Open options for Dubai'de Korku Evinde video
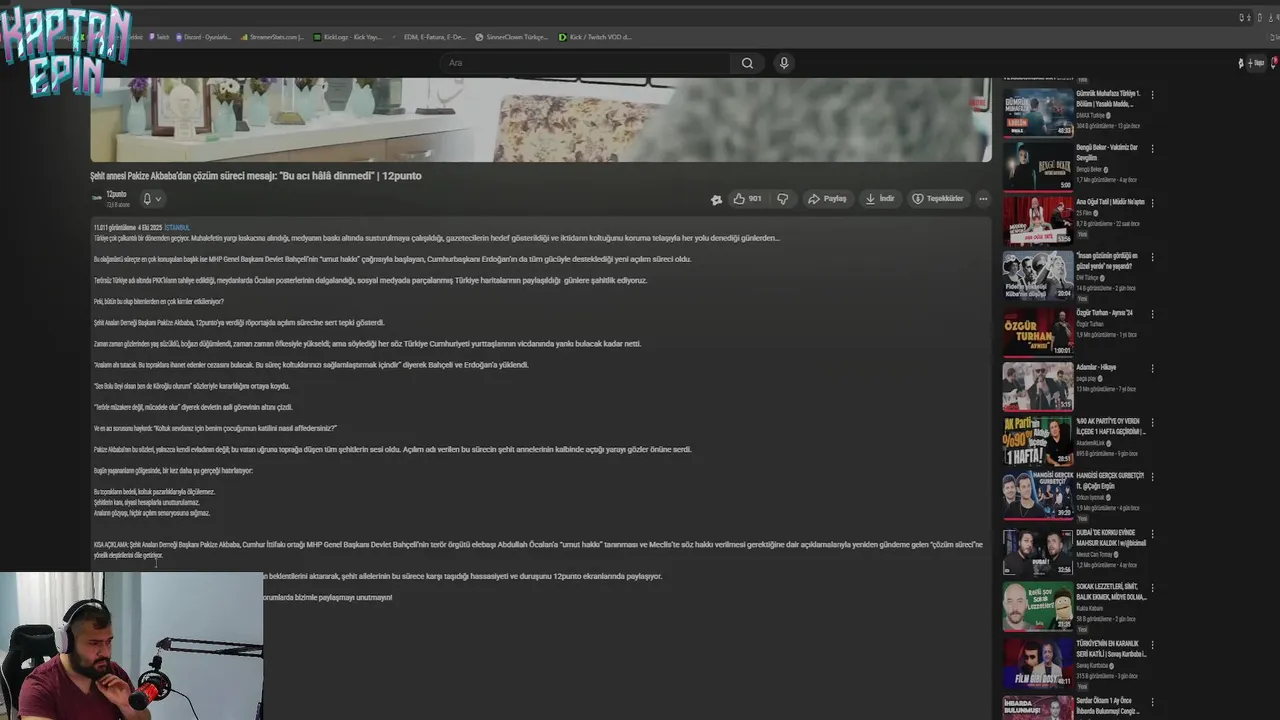The width and height of the screenshot is (1280, 720). [x=1152, y=533]
